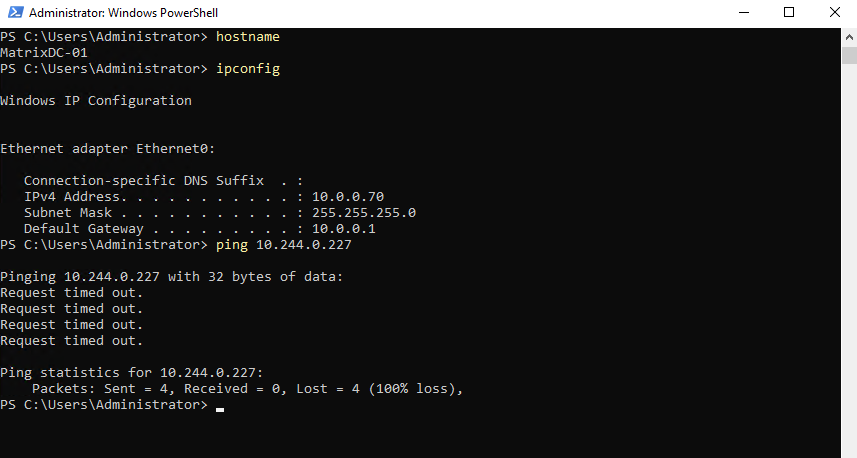857x458 pixels.
Task: Click the packets sent and lost statistics line
Action: pos(250,389)
